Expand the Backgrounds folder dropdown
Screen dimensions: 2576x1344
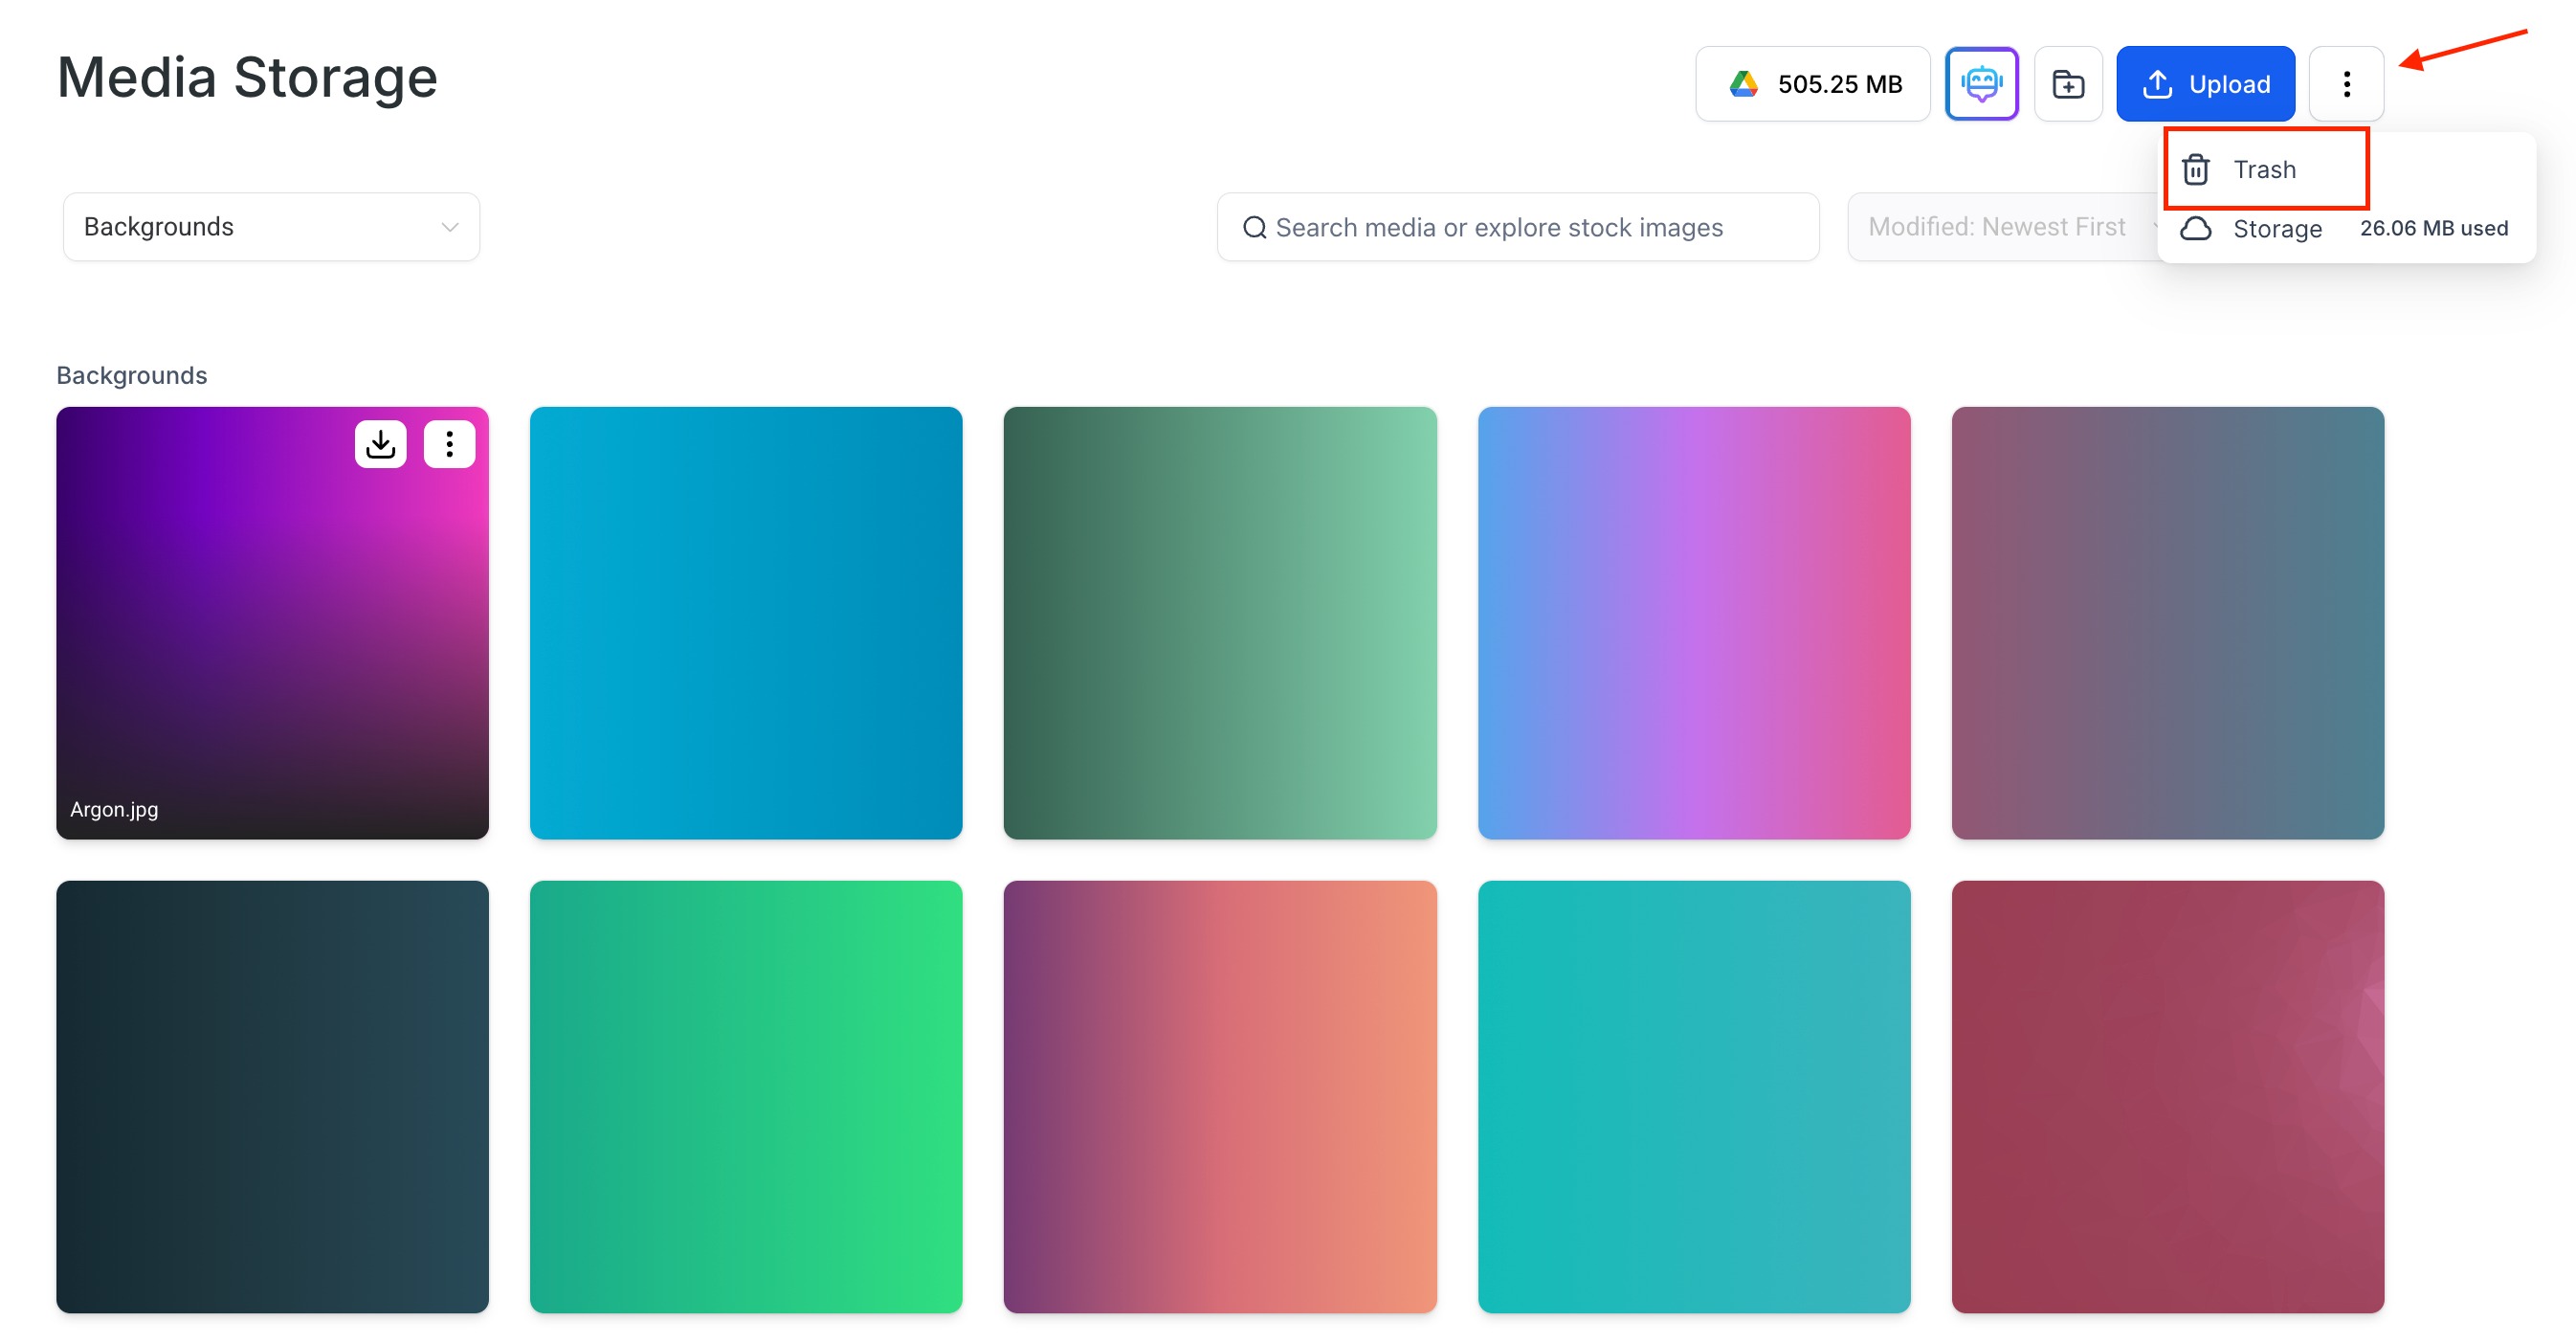point(270,226)
